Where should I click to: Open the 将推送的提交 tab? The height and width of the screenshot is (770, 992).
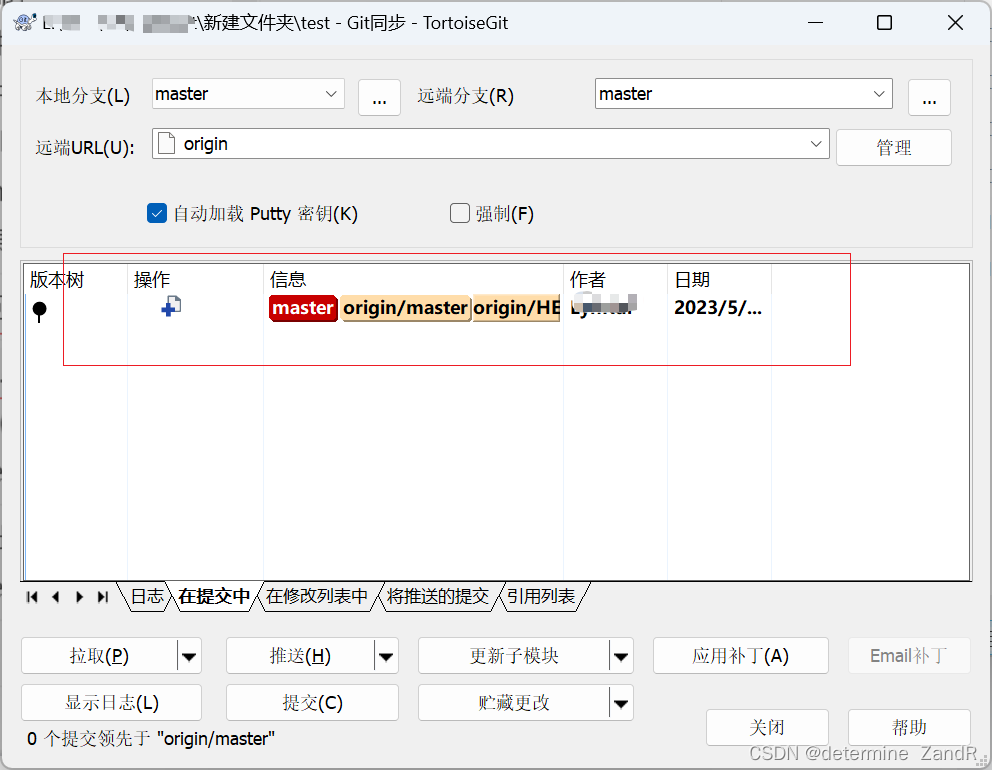(x=438, y=596)
